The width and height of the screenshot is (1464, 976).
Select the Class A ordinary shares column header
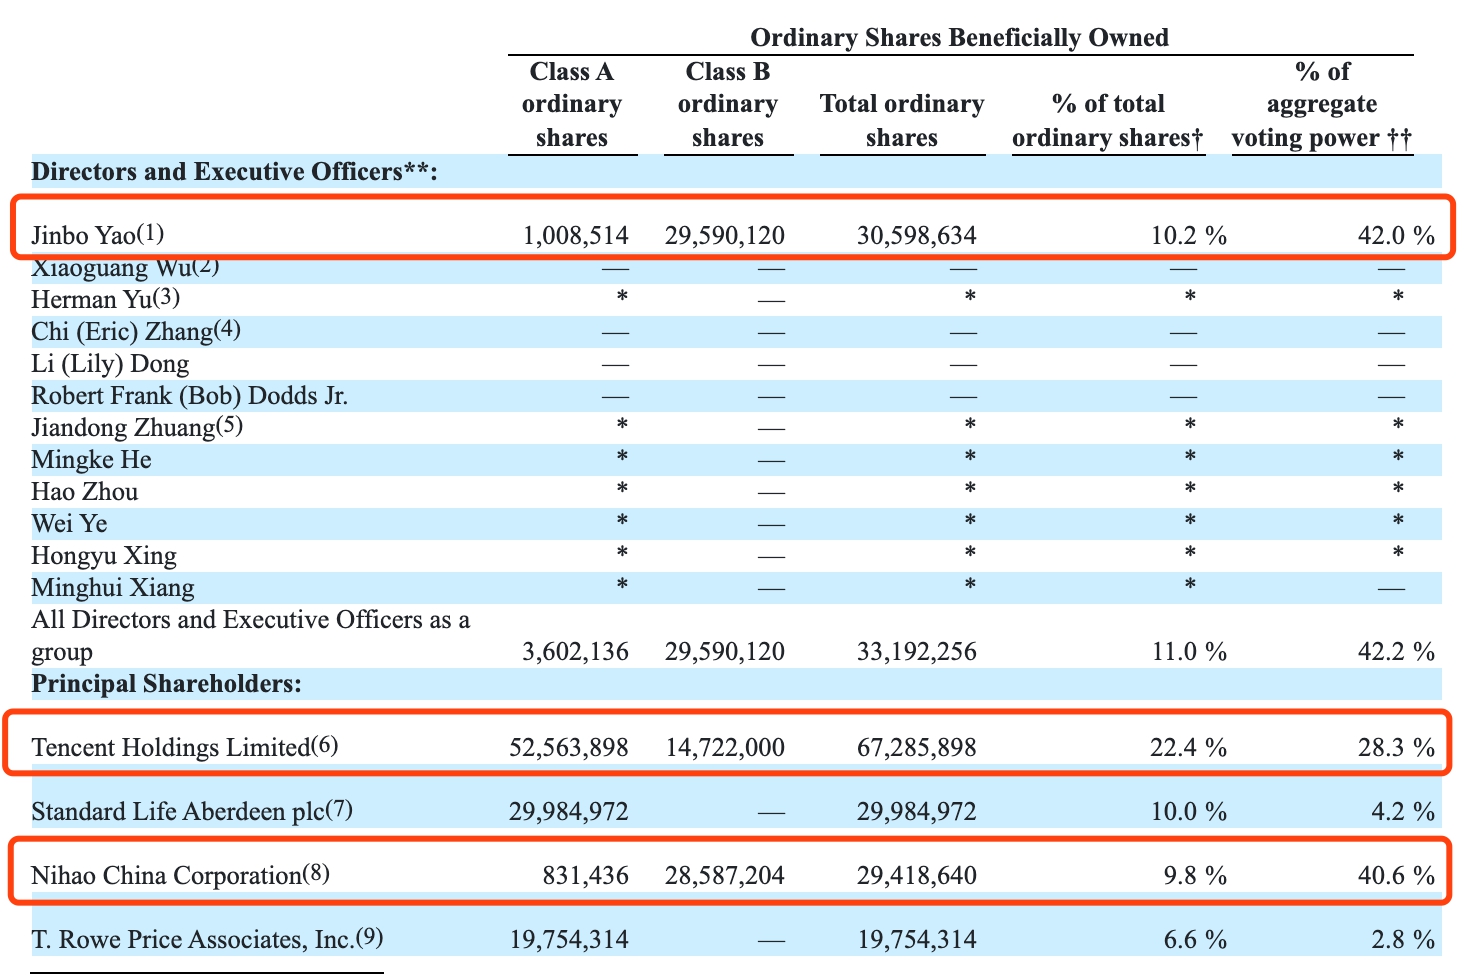[x=572, y=105]
